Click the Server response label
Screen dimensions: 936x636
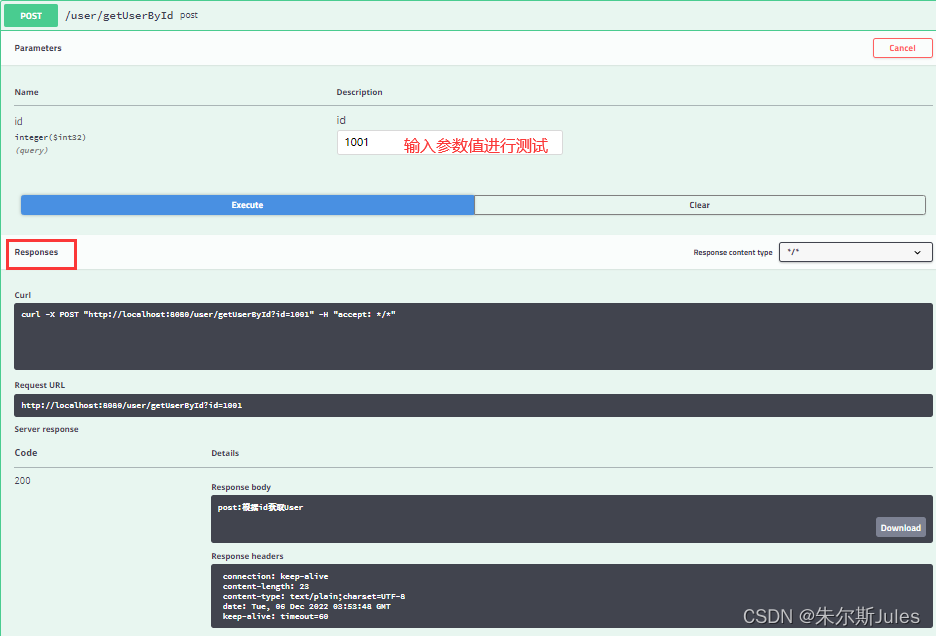point(47,429)
